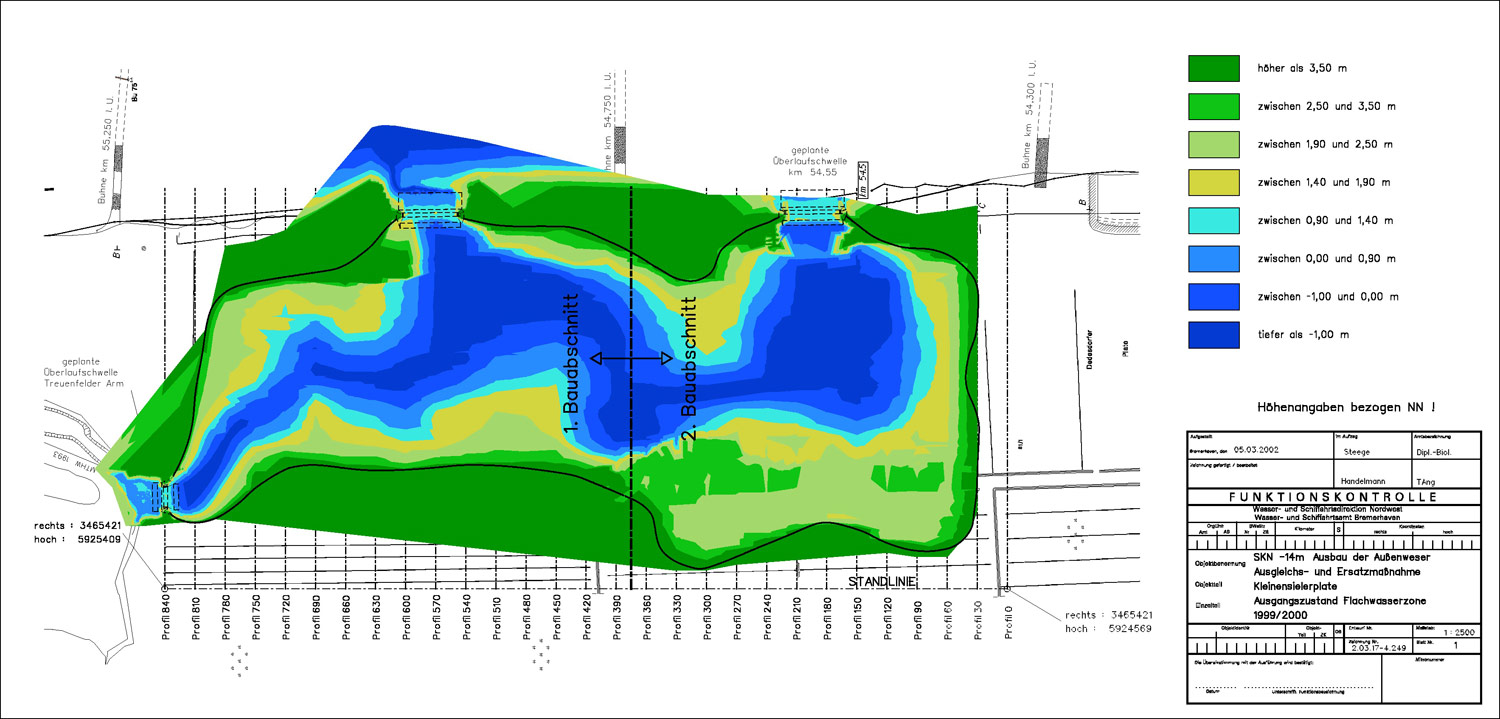Click the cyan 'zwischen 0,90 und 1,40 m' swatch
Viewport: 1500px width, 719px height.
1213,220
